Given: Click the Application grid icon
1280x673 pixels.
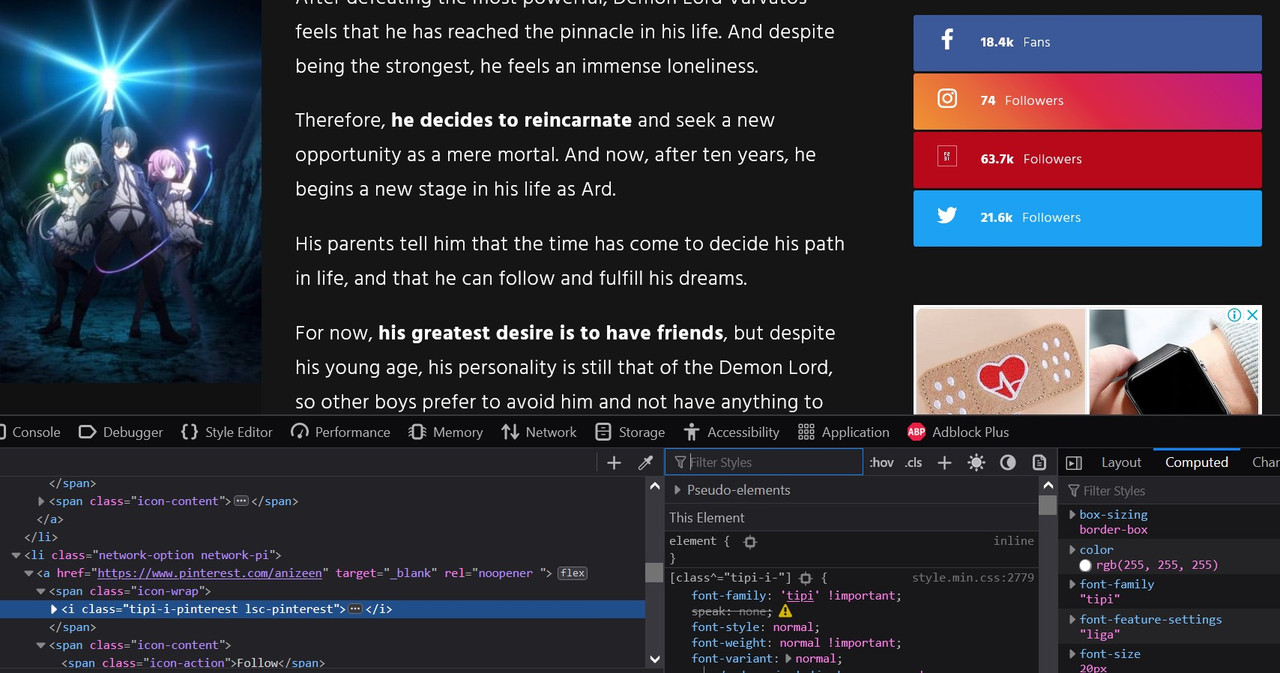Looking at the screenshot, I should point(806,432).
